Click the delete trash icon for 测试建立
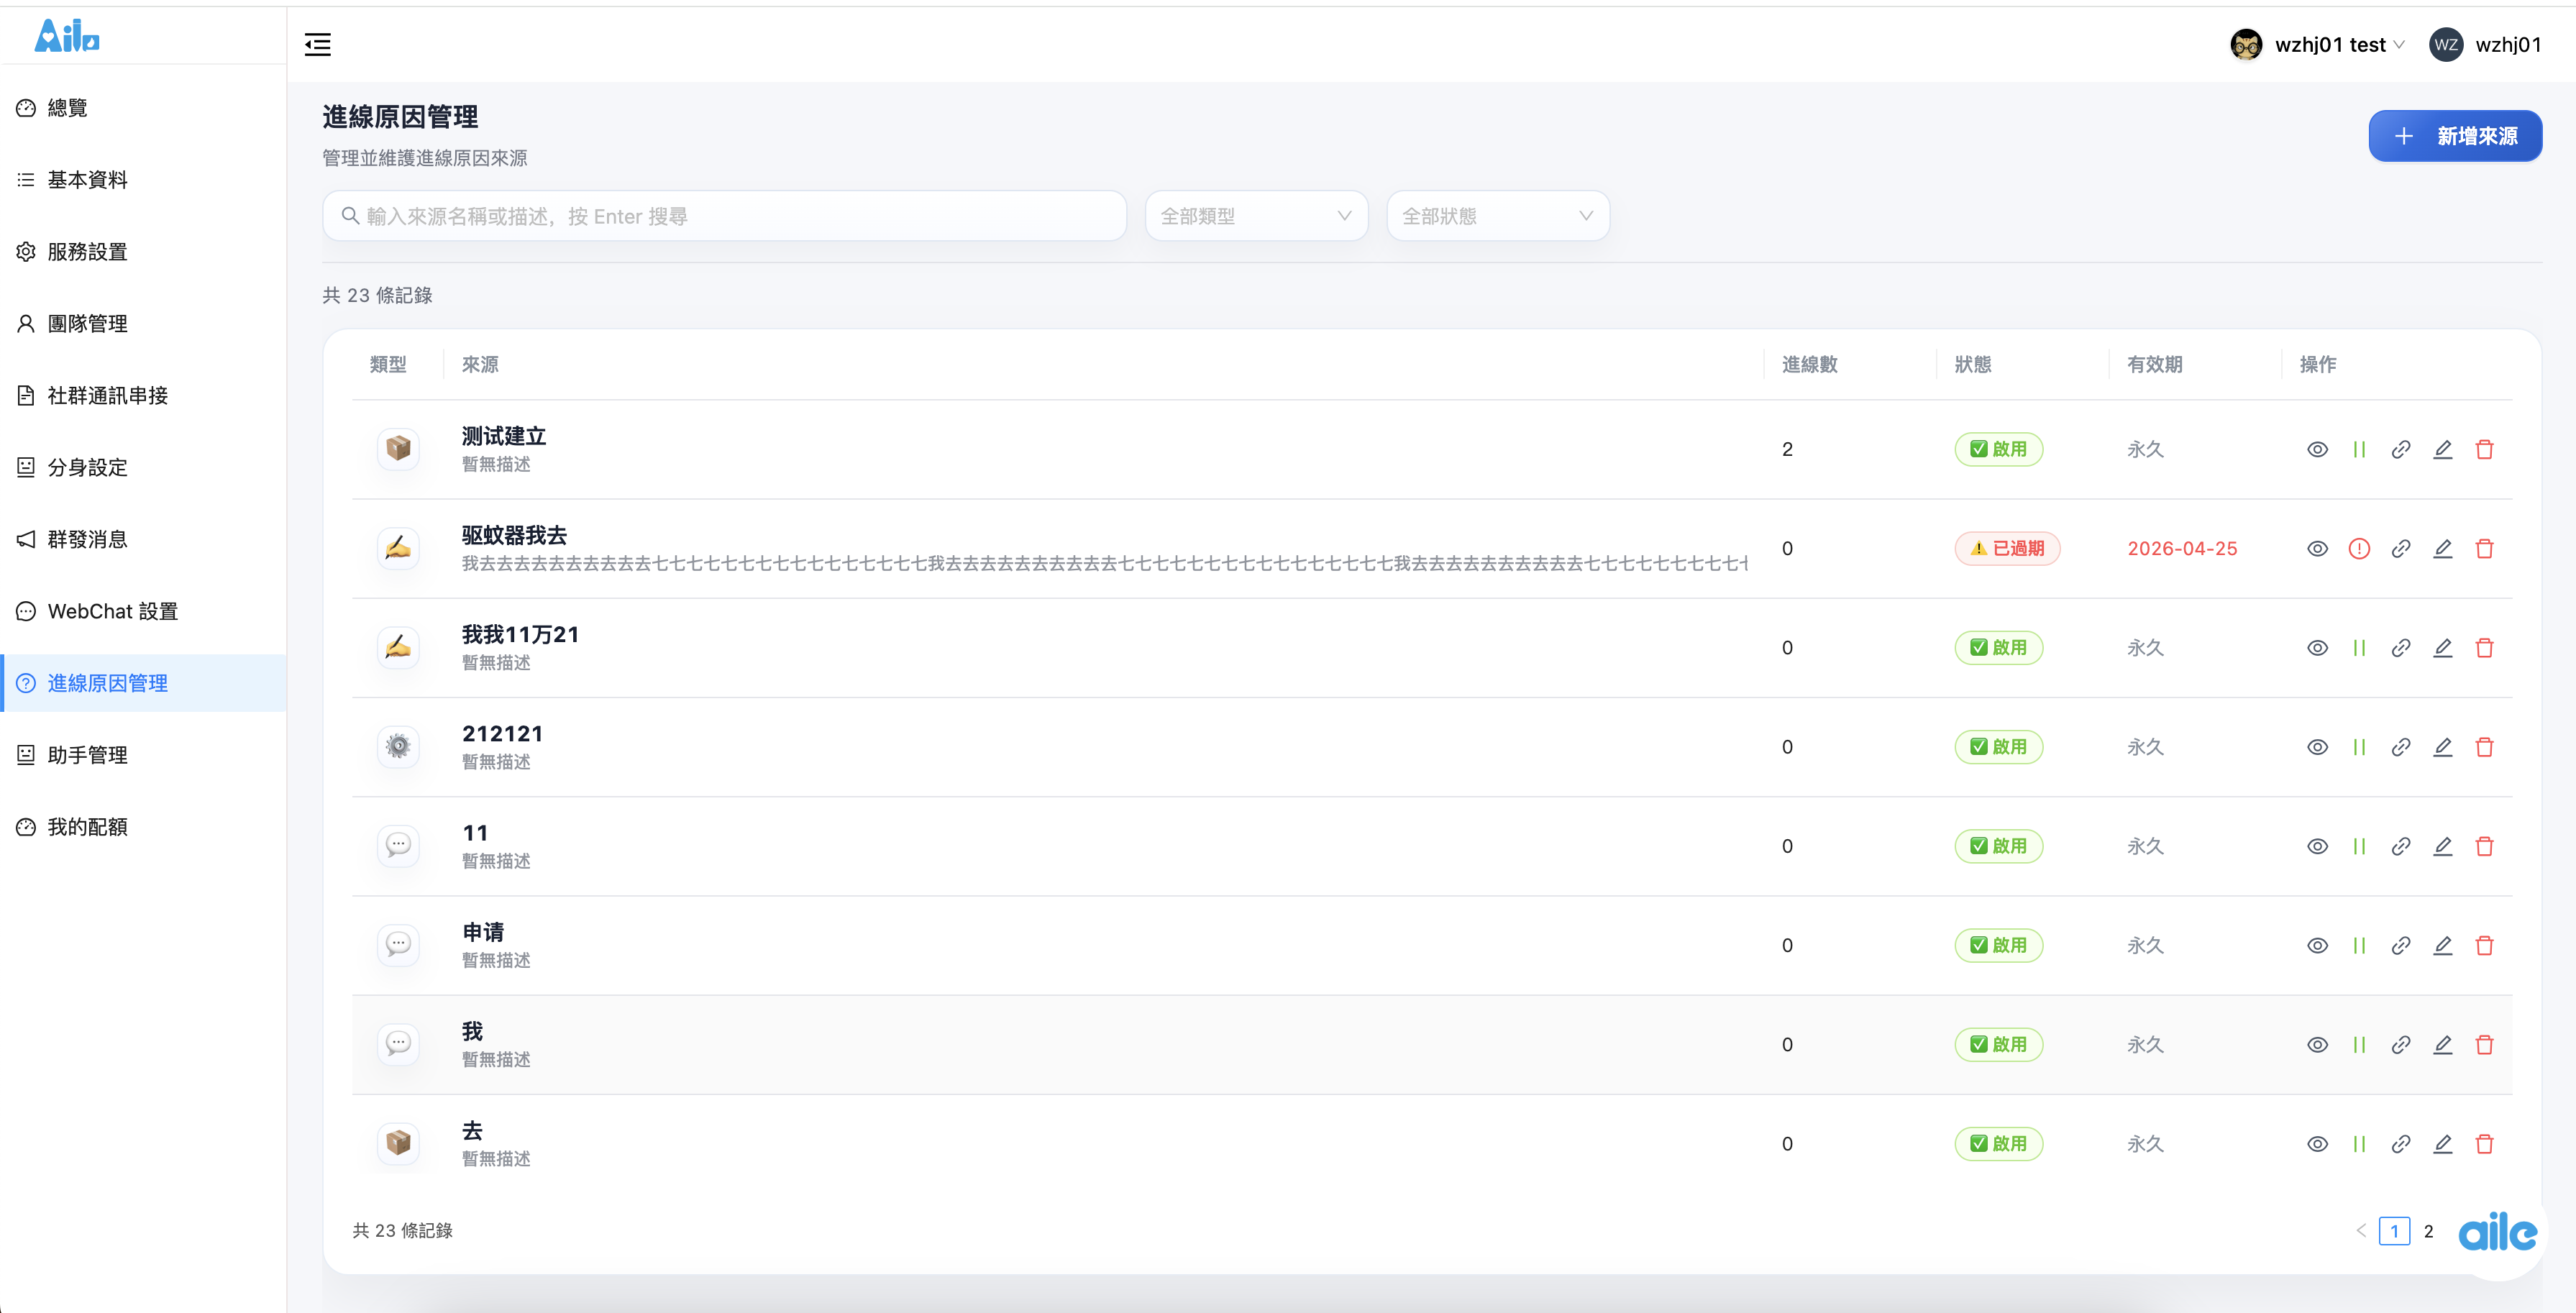 pyautogui.click(x=2484, y=449)
